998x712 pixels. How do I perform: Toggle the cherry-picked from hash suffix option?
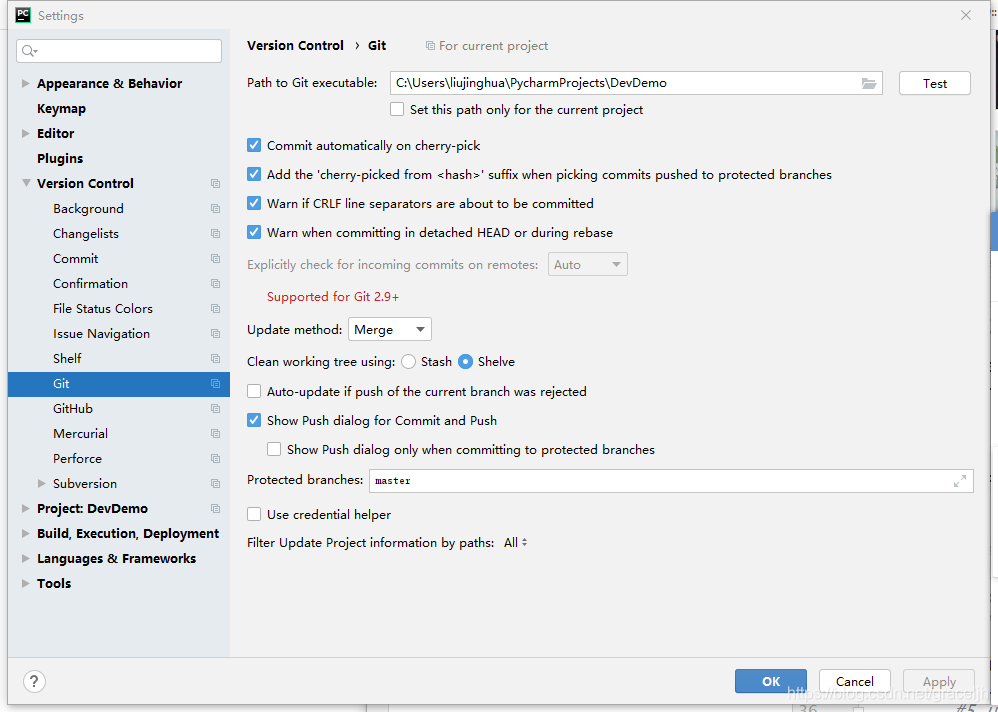tap(254, 174)
